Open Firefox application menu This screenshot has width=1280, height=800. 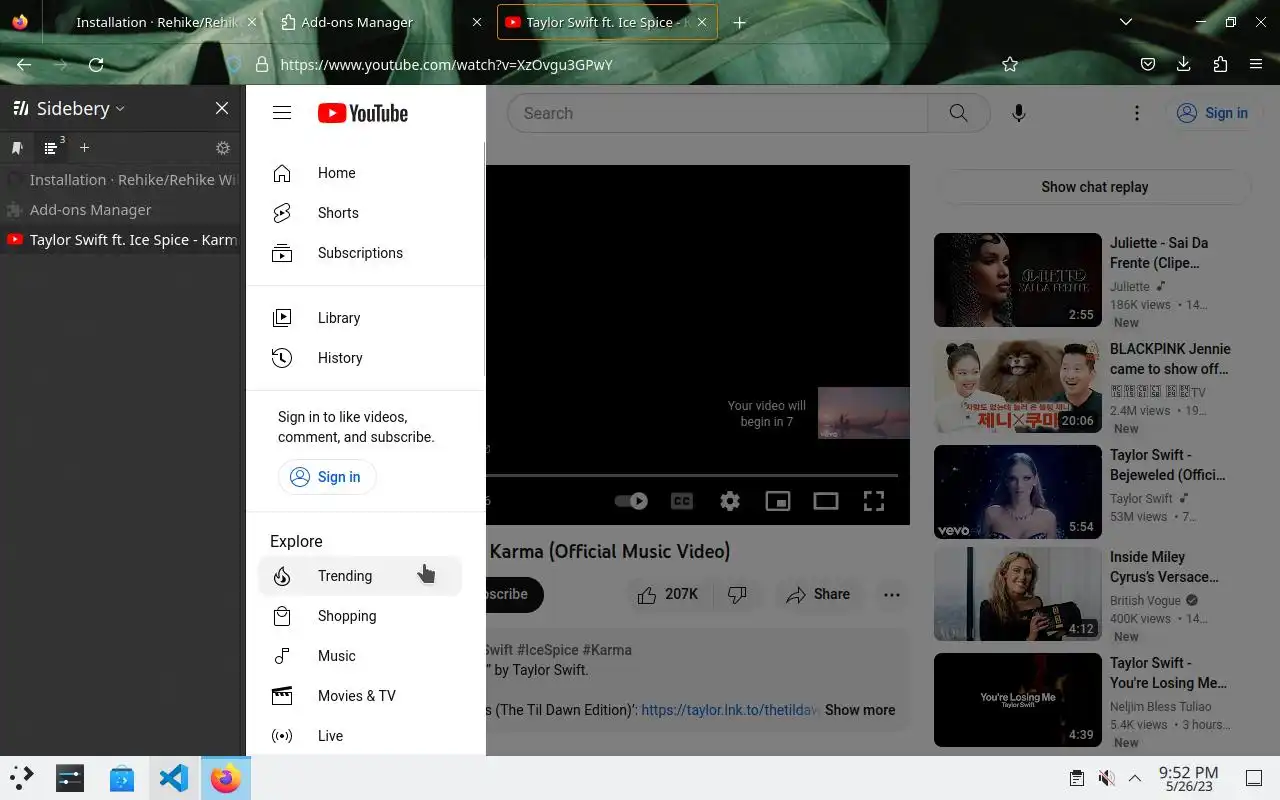1256,64
